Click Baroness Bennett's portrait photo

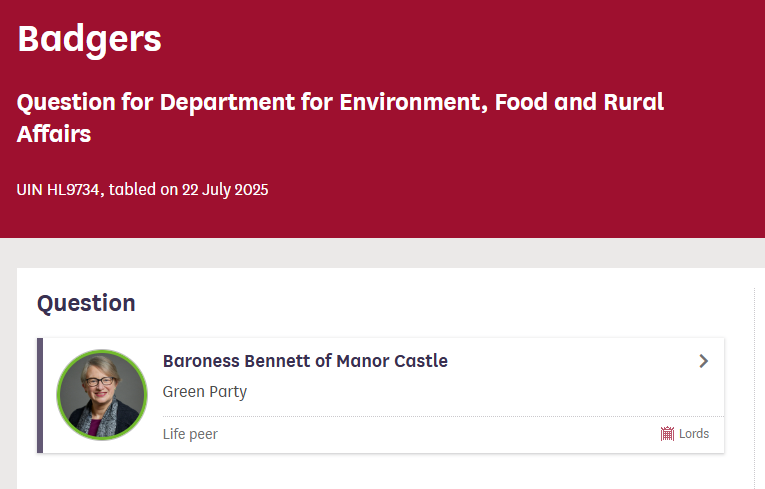pyautogui.click(x=102, y=395)
